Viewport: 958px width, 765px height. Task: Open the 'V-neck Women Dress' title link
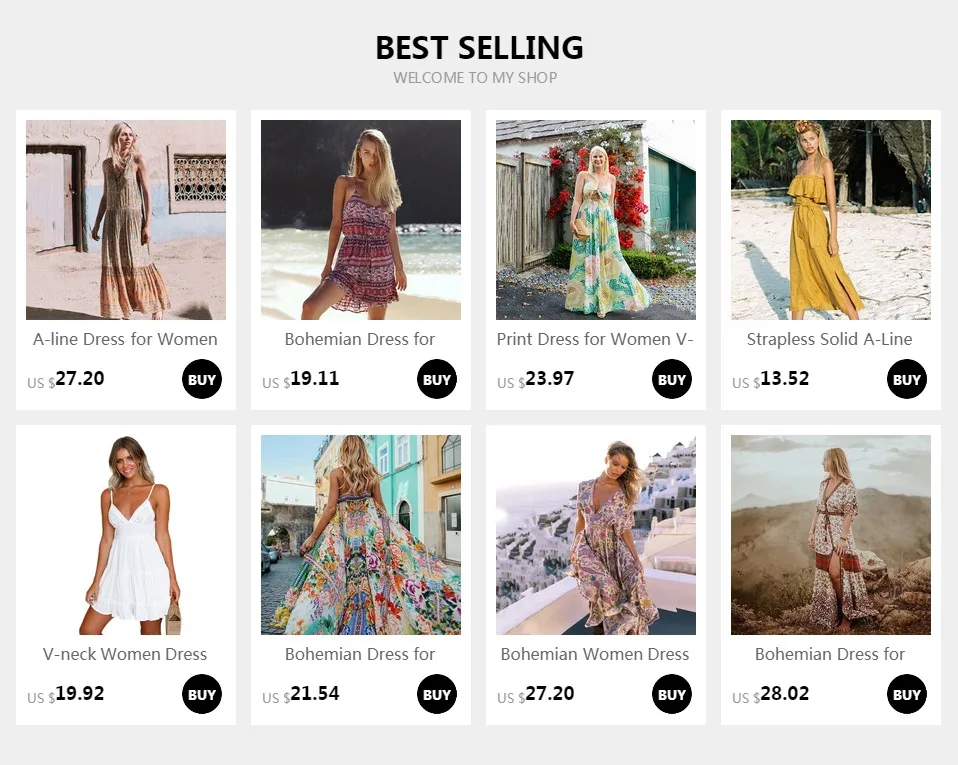(x=125, y=654)
